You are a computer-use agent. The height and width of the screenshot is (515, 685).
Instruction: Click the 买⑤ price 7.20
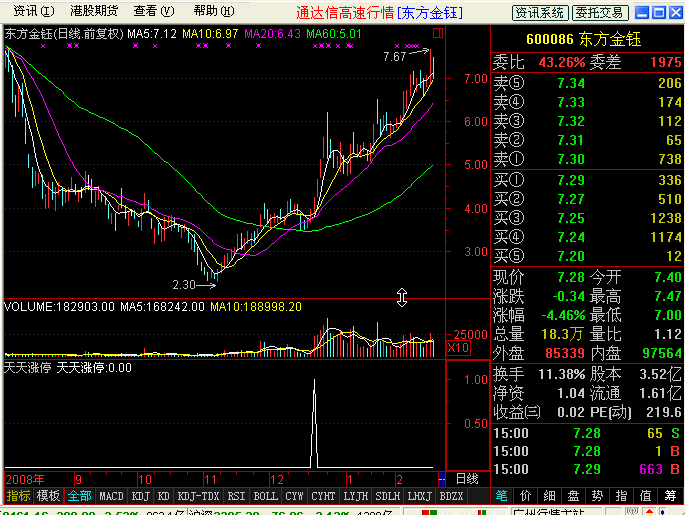(x=571, y=256)
